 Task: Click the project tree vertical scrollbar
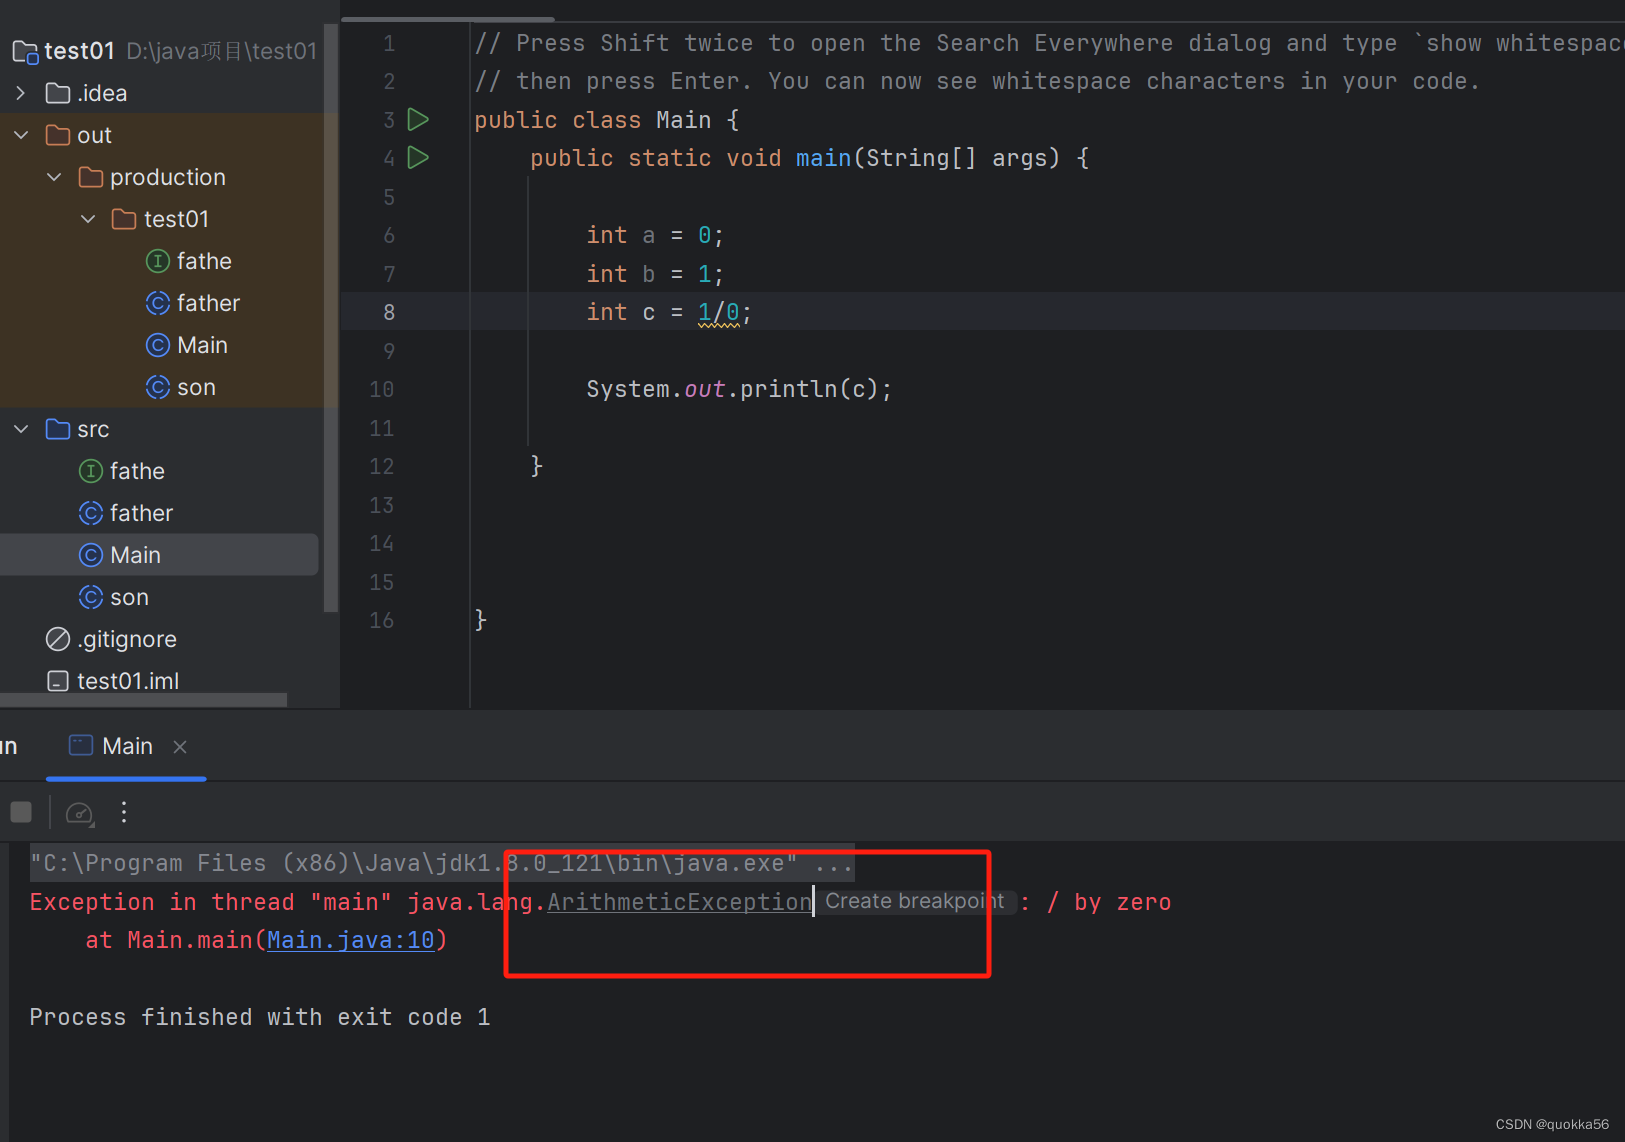[x=331, y=318]
